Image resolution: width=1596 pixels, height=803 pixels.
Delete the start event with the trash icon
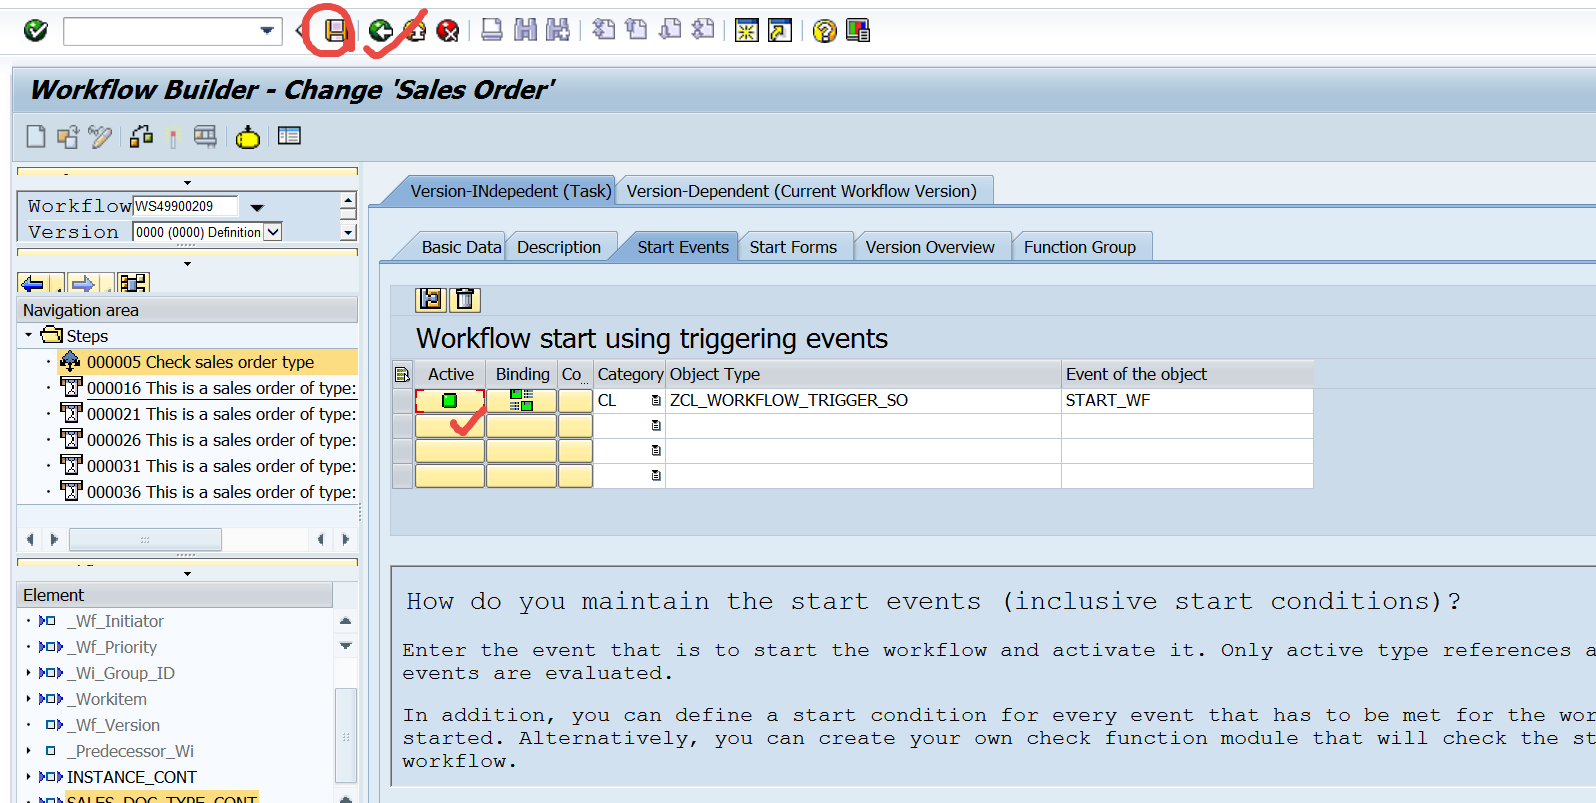[x=465, y=299]
